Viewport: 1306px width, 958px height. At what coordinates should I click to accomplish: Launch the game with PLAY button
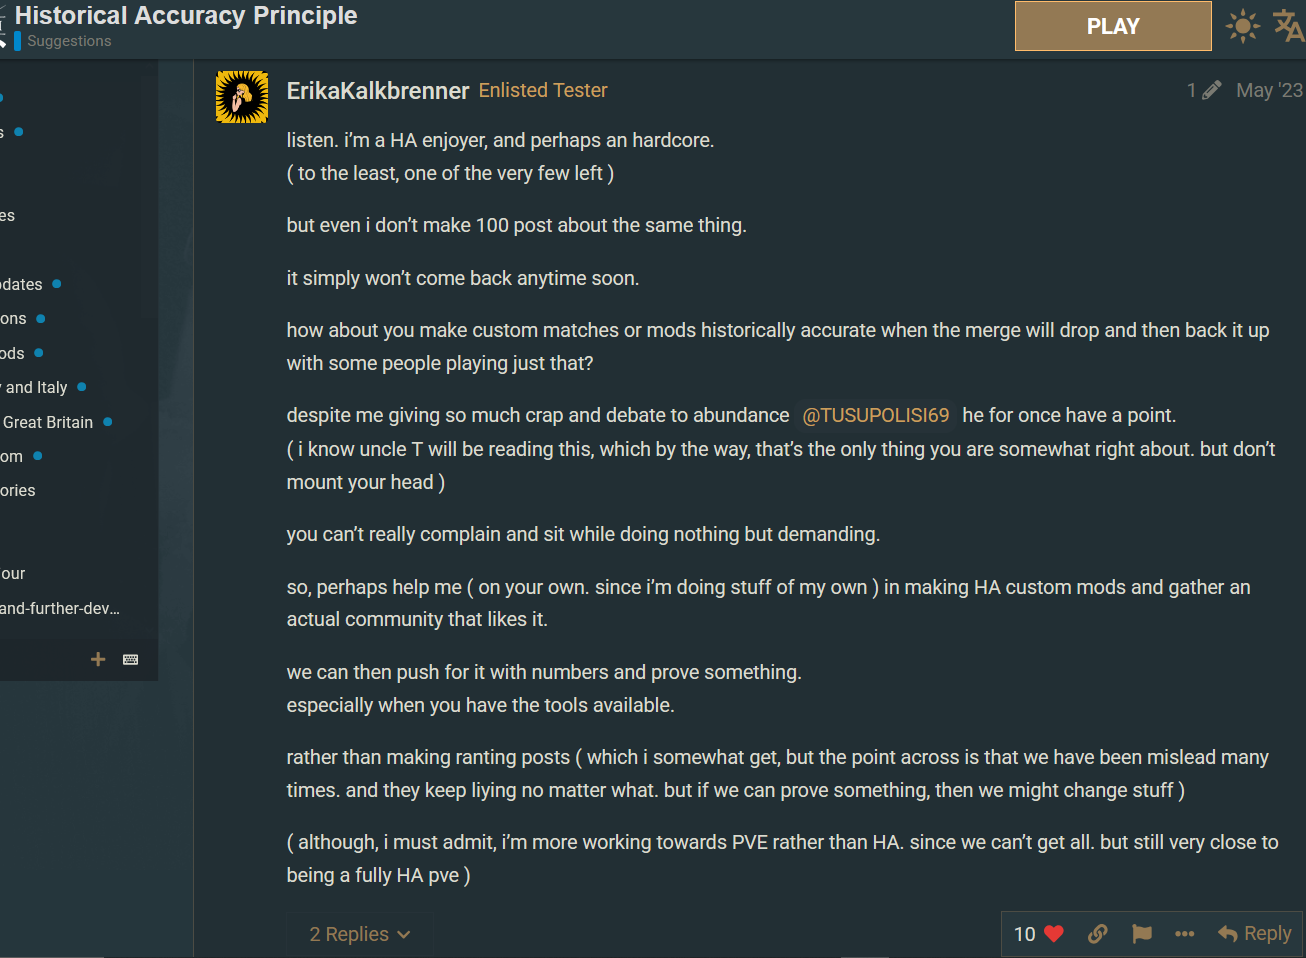[x=1113, y=26]
